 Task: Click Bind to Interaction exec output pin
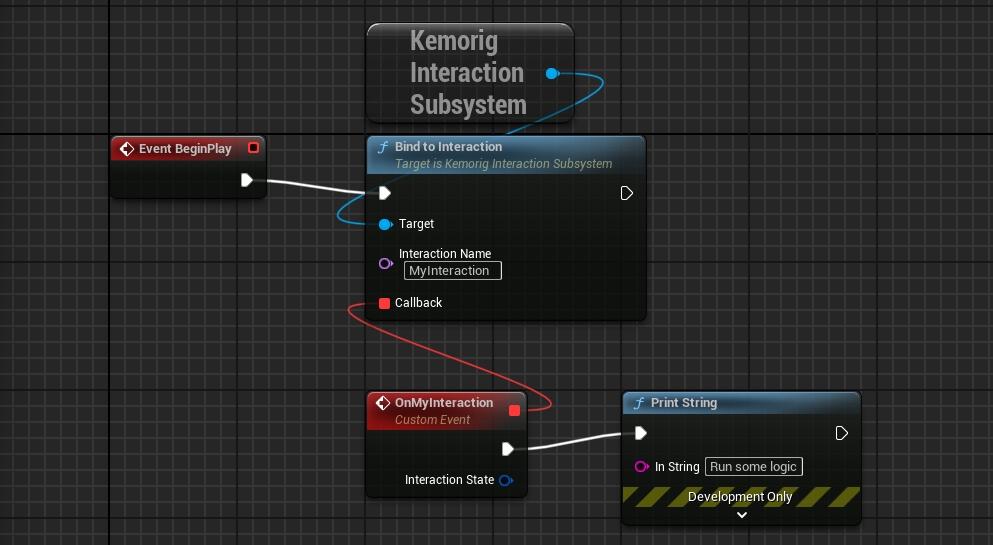pyautogui.click(x=627, y=193)
